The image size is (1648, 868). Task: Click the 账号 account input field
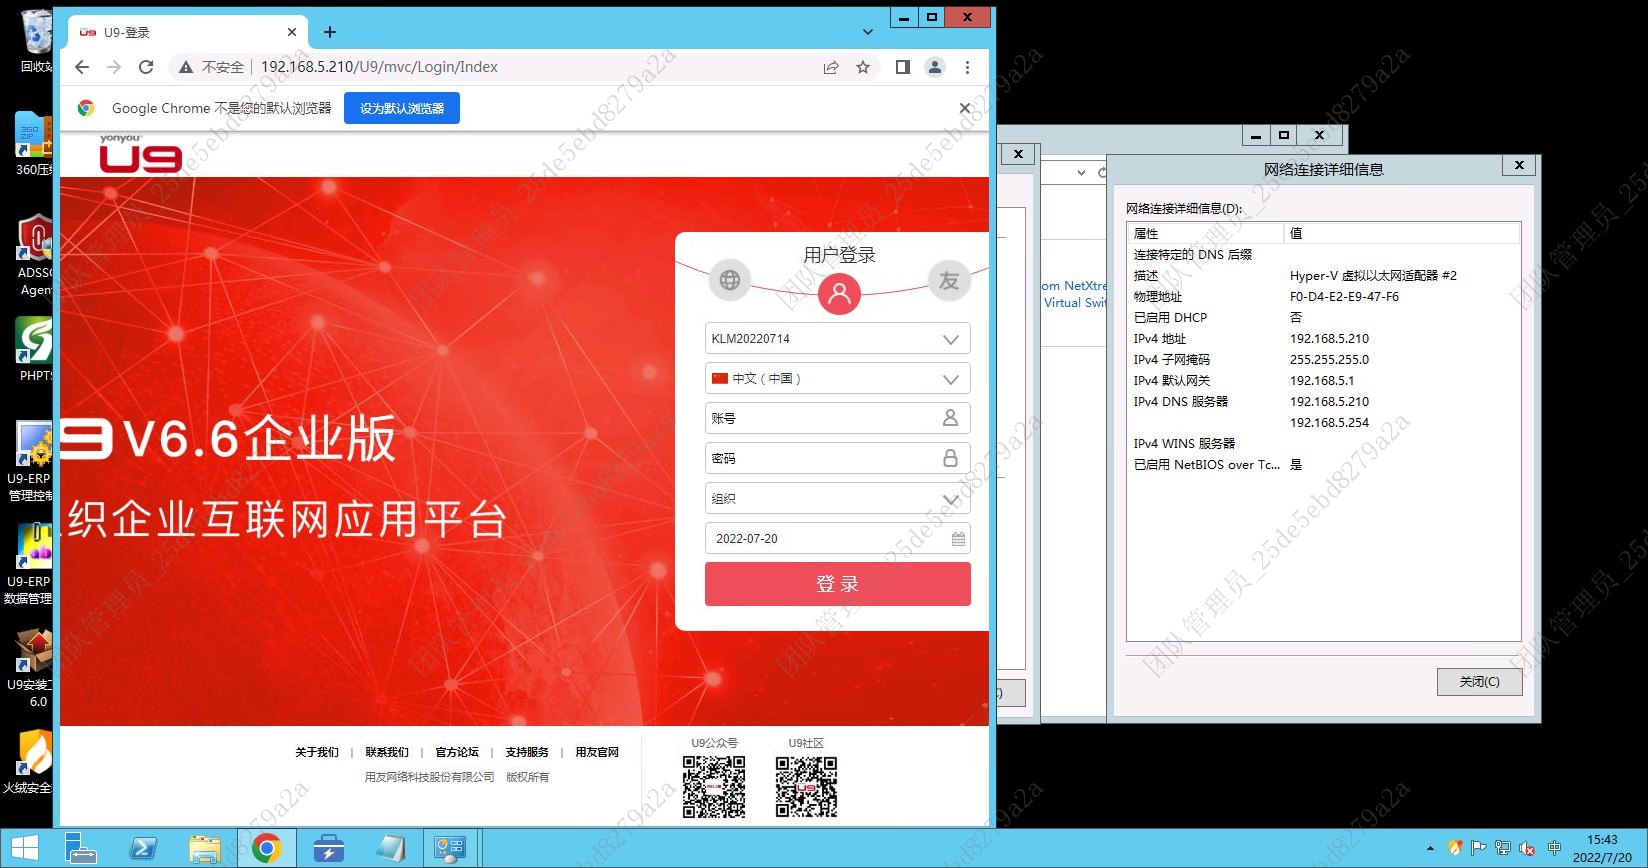point(825,419)
